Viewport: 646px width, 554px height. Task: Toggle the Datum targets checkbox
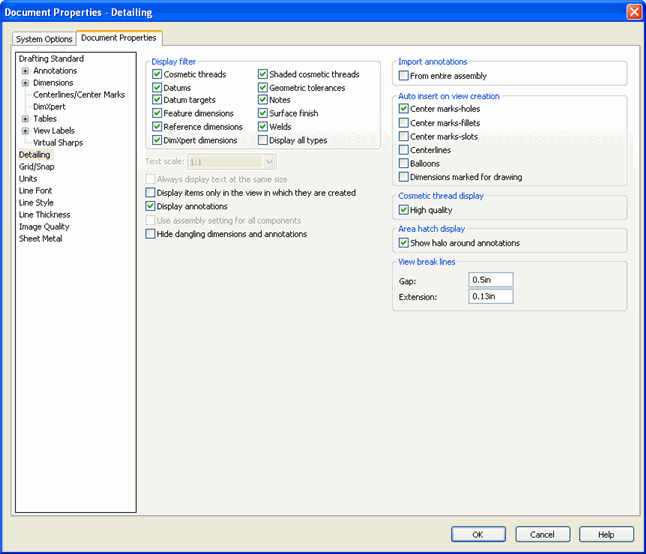pyautogui.click(x=157, y=100)
